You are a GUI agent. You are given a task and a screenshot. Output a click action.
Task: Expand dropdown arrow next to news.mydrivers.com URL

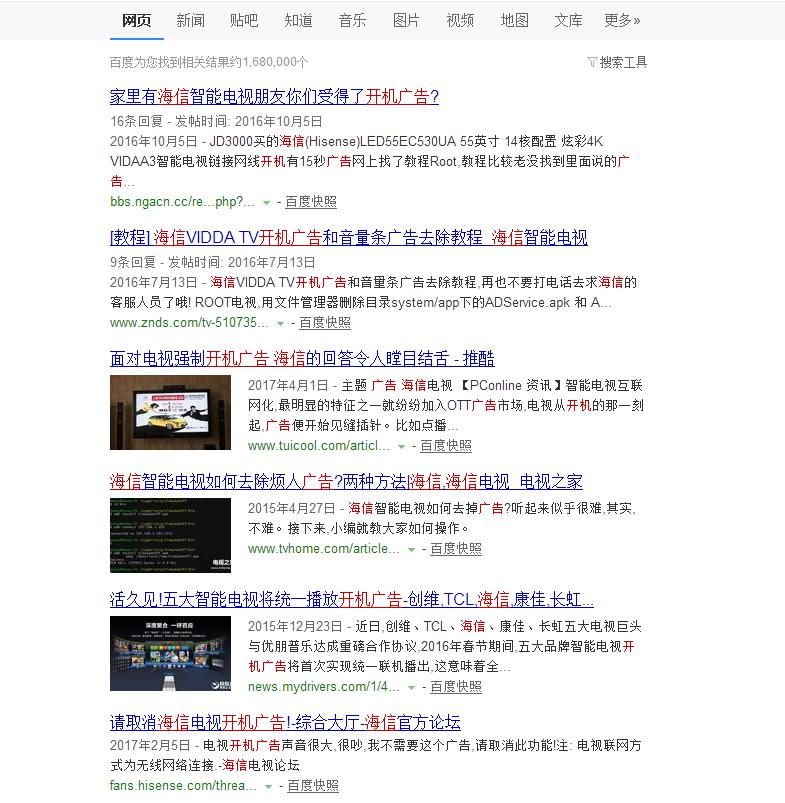tap(411, 688)
